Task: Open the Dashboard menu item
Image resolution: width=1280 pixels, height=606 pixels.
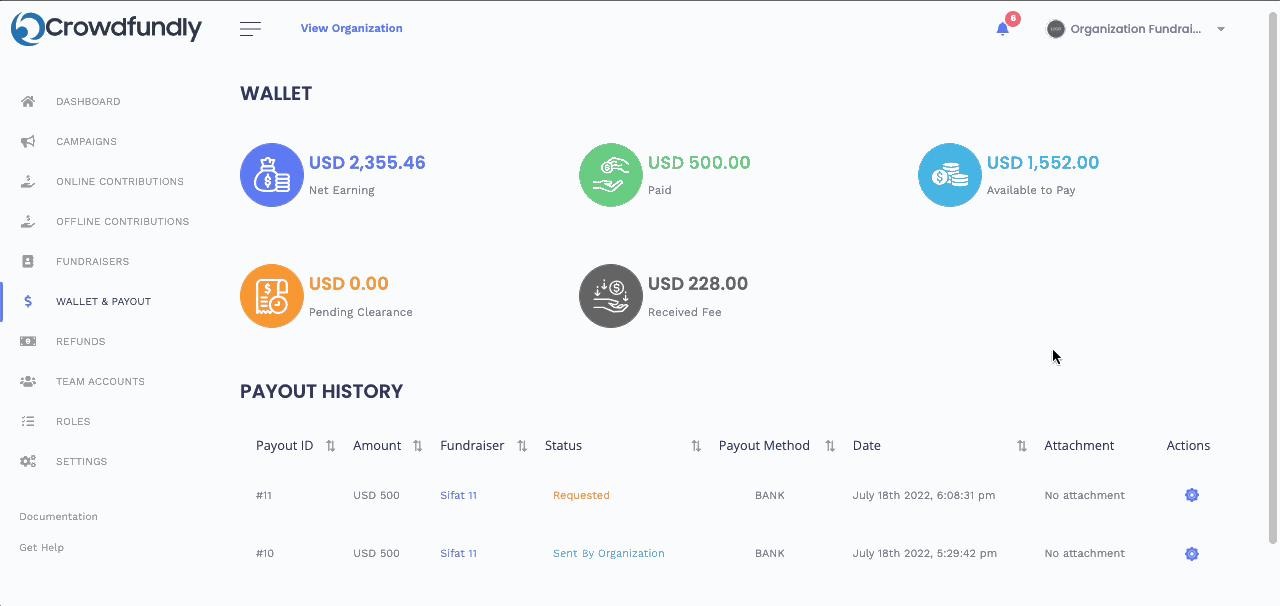Action: [x=88, y=101]
